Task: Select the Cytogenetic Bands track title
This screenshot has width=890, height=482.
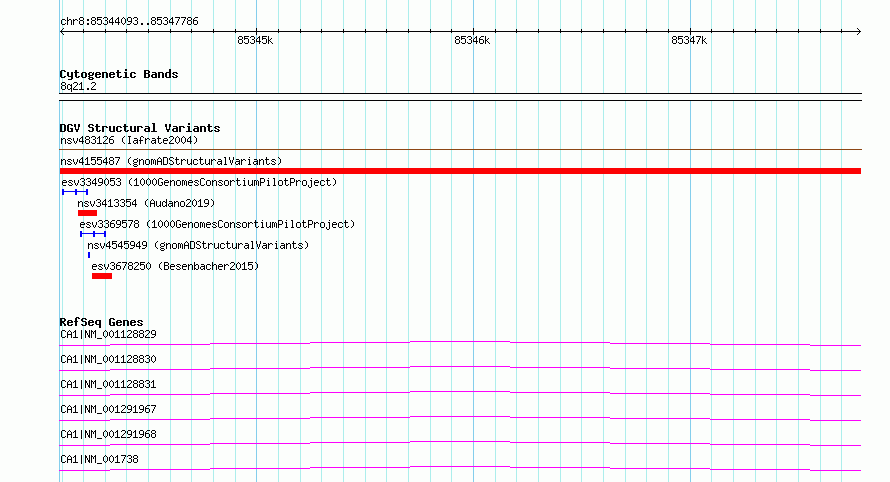Action: coord(119,74)
